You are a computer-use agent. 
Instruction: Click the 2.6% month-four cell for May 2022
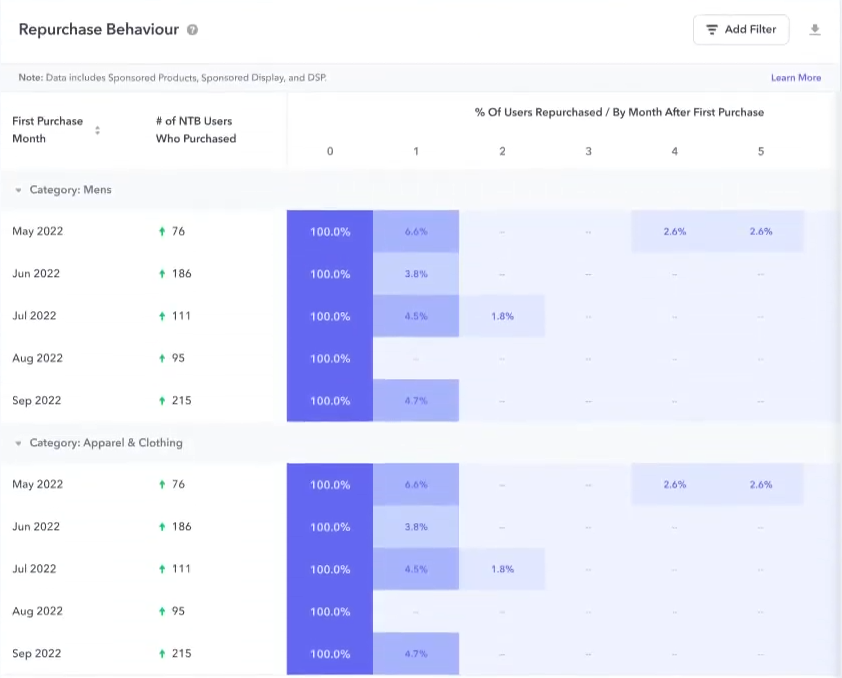(674, 231)
